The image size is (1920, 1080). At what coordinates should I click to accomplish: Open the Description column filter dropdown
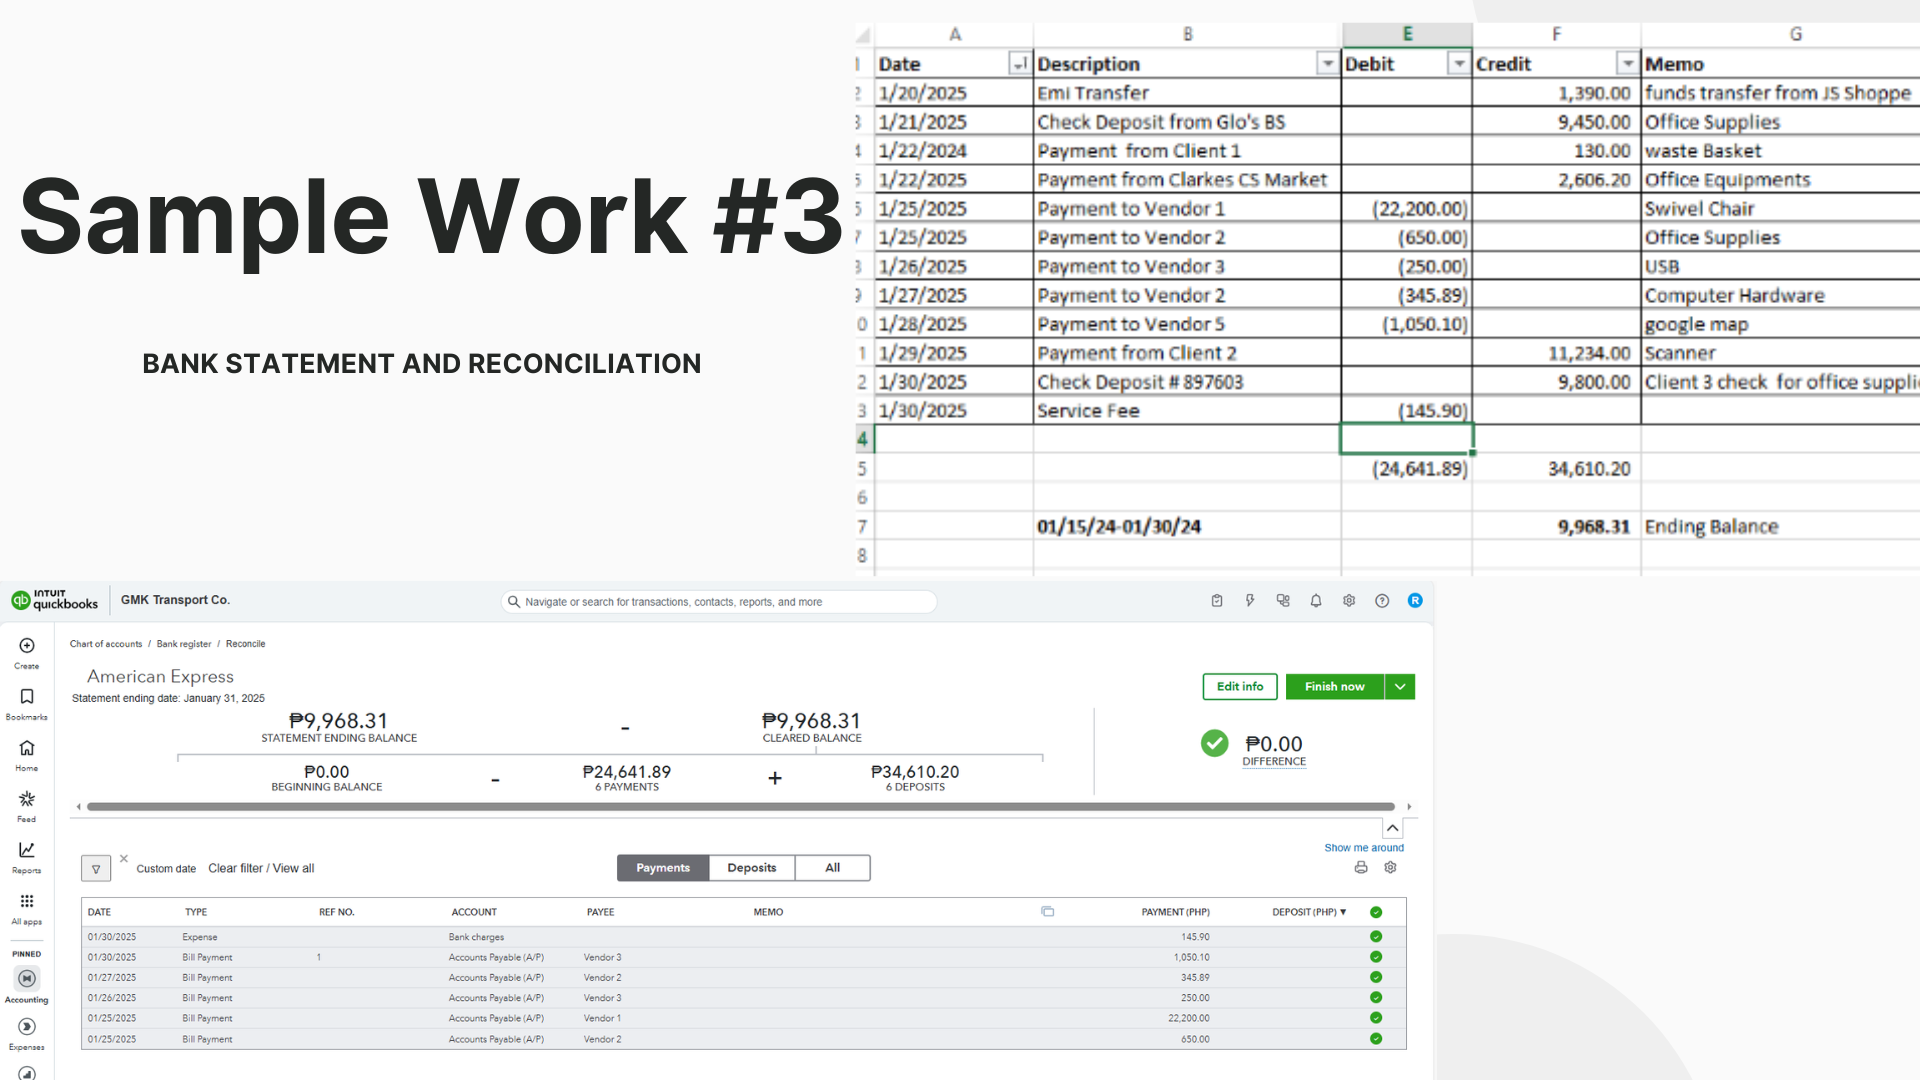tap(1327, 64)
